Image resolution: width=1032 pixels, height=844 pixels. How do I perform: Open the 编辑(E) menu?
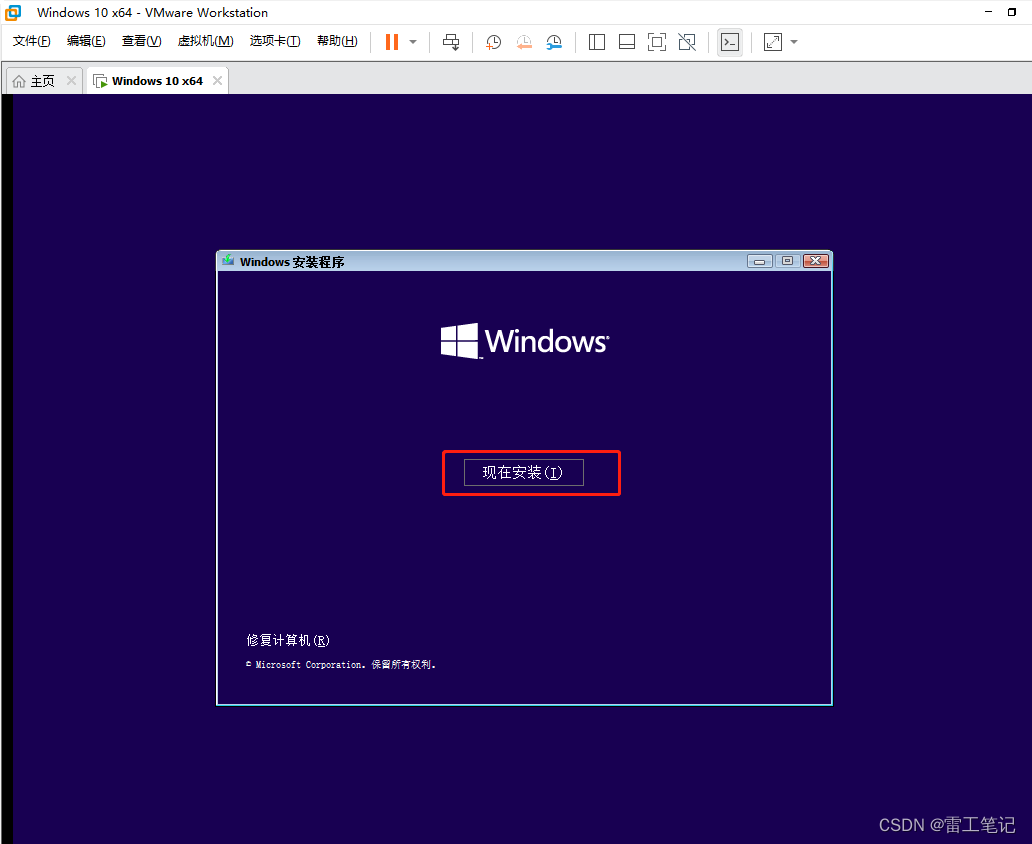pyautogui.click(x=86, y=41)
